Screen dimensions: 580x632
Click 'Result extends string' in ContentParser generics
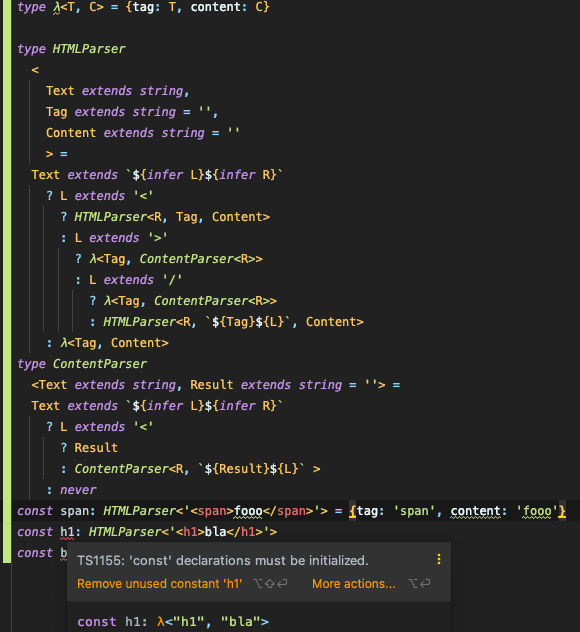coord(266,385)
